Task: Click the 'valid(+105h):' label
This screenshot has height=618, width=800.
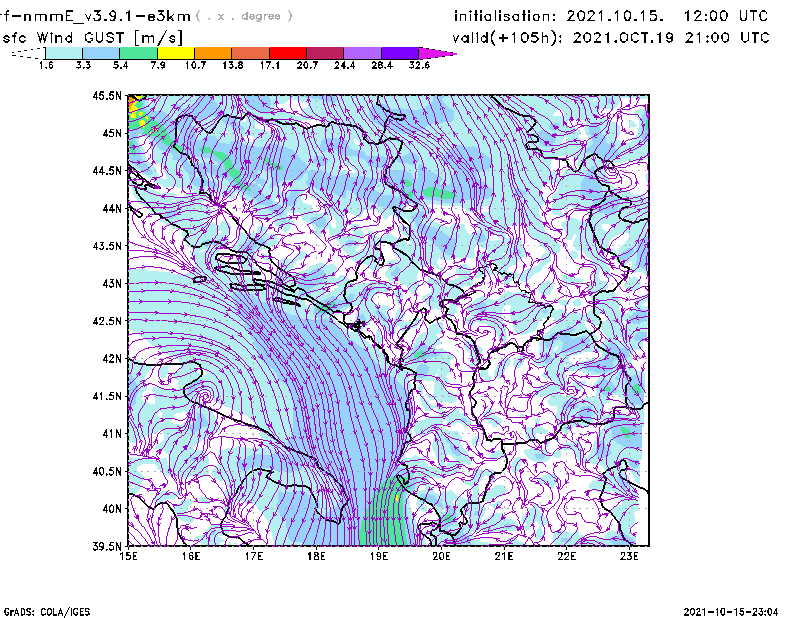Action: [x=508, y=38]
